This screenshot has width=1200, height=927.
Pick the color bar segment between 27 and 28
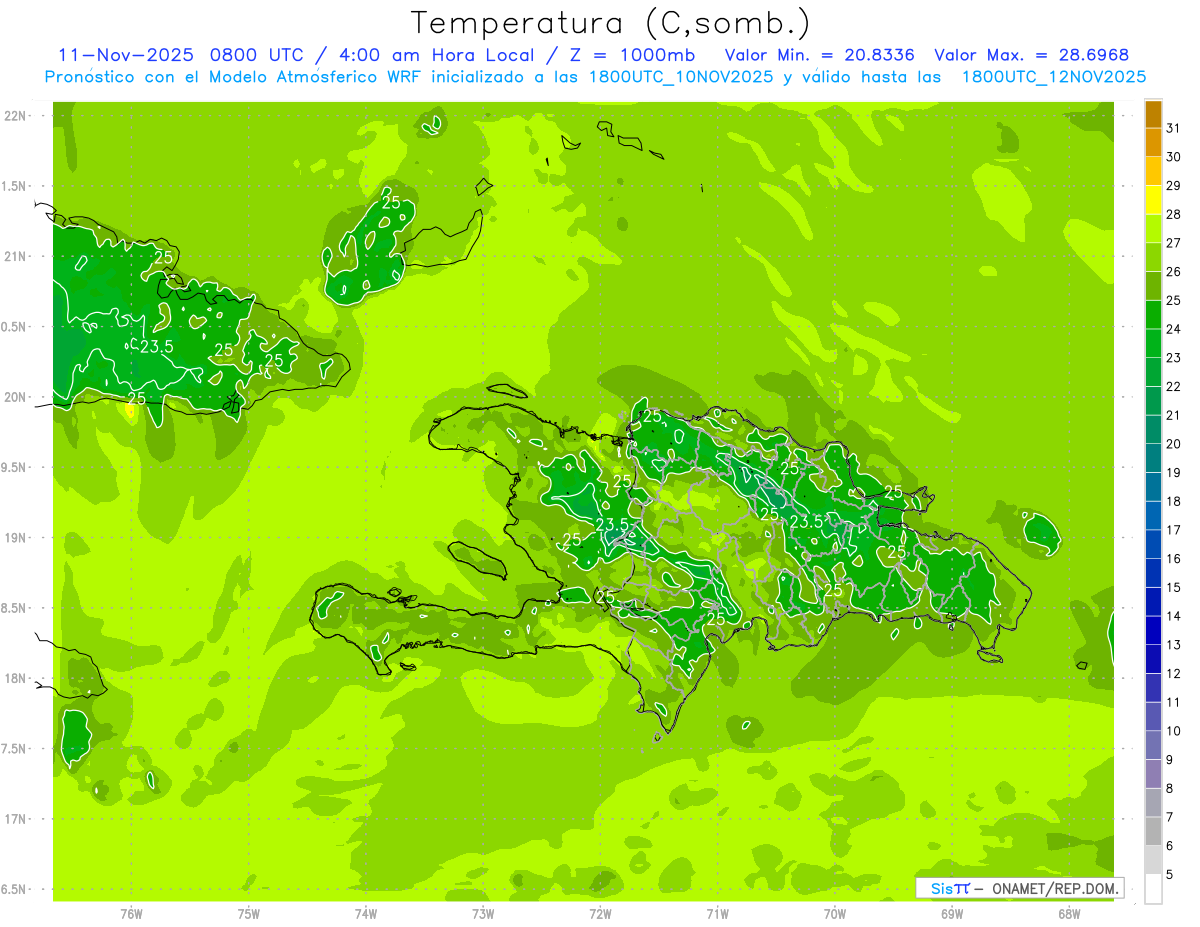[1153, 230]
